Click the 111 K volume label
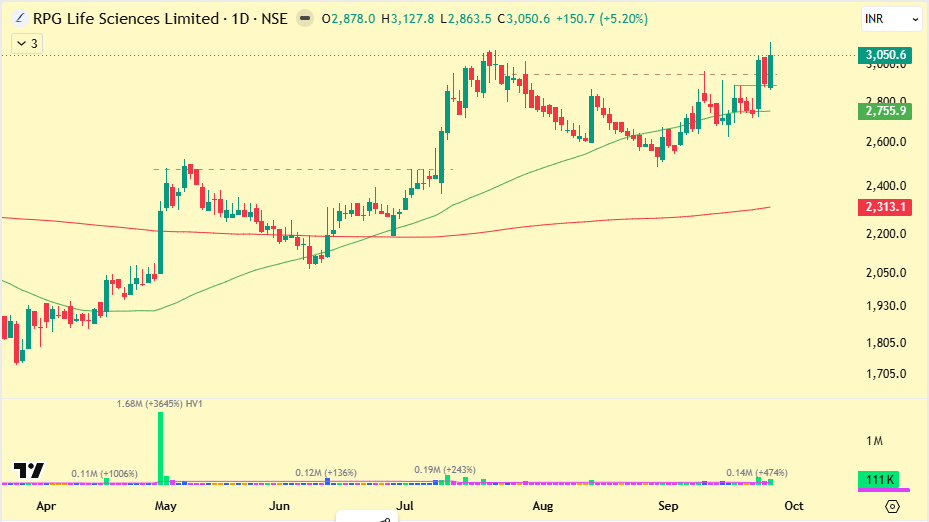 879,479
